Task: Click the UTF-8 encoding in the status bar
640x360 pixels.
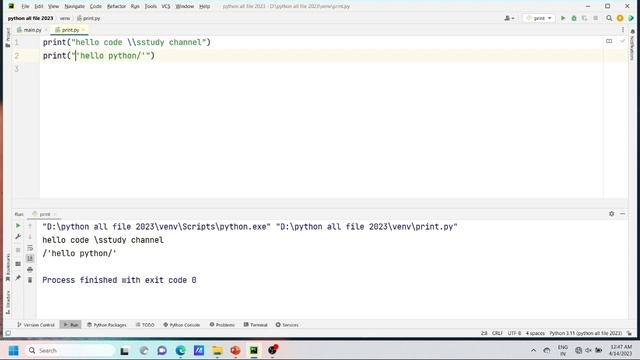Action: 514,333
